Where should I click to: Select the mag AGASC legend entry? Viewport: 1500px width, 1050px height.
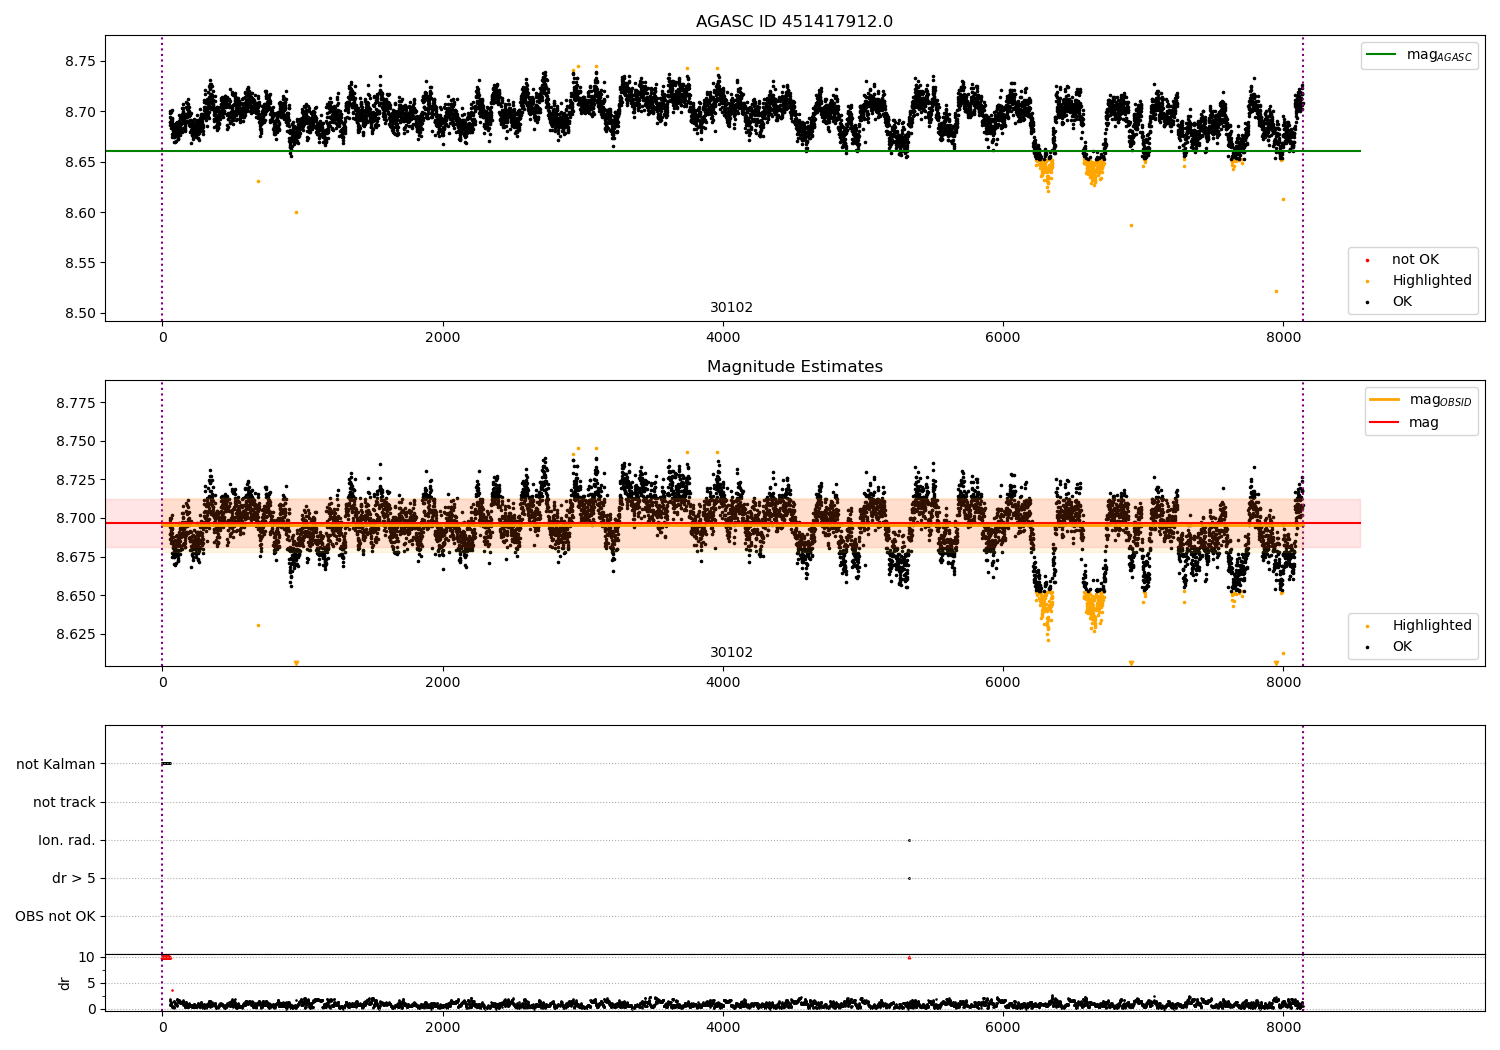1419,55
